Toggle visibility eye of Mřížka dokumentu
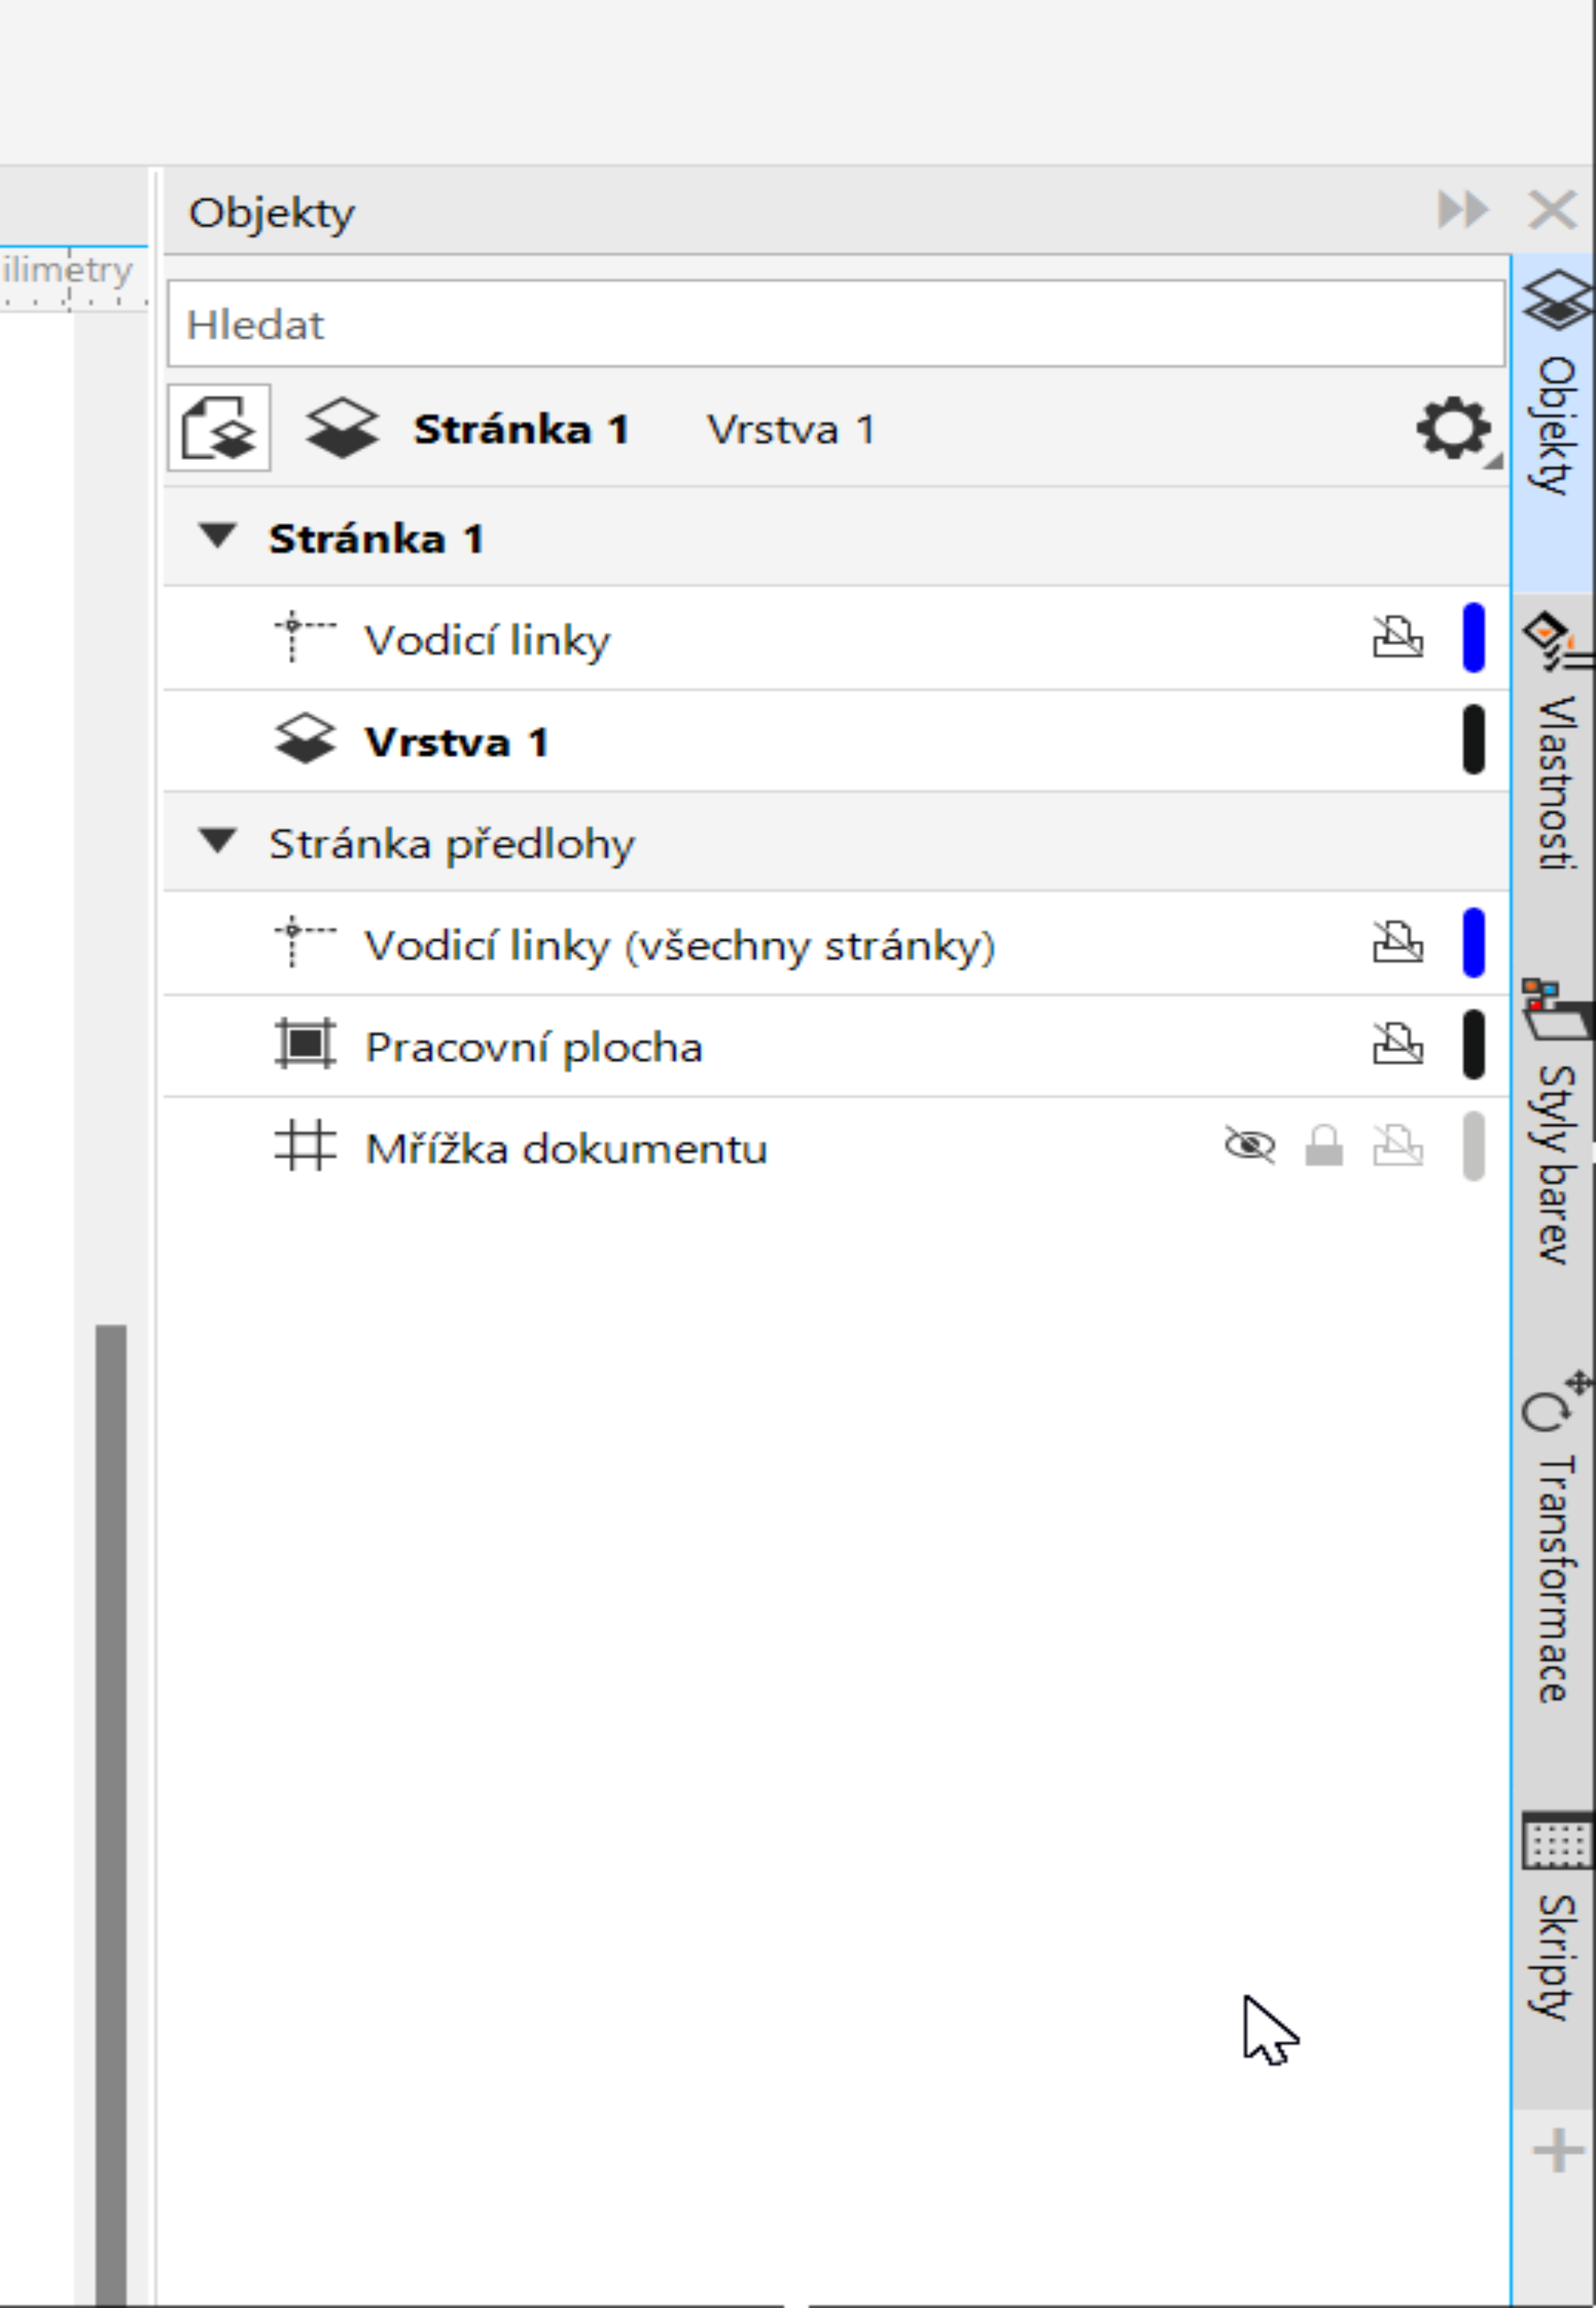Image resolution: width=1596 pixels, height=2308 pixels. [1250, 1146]
